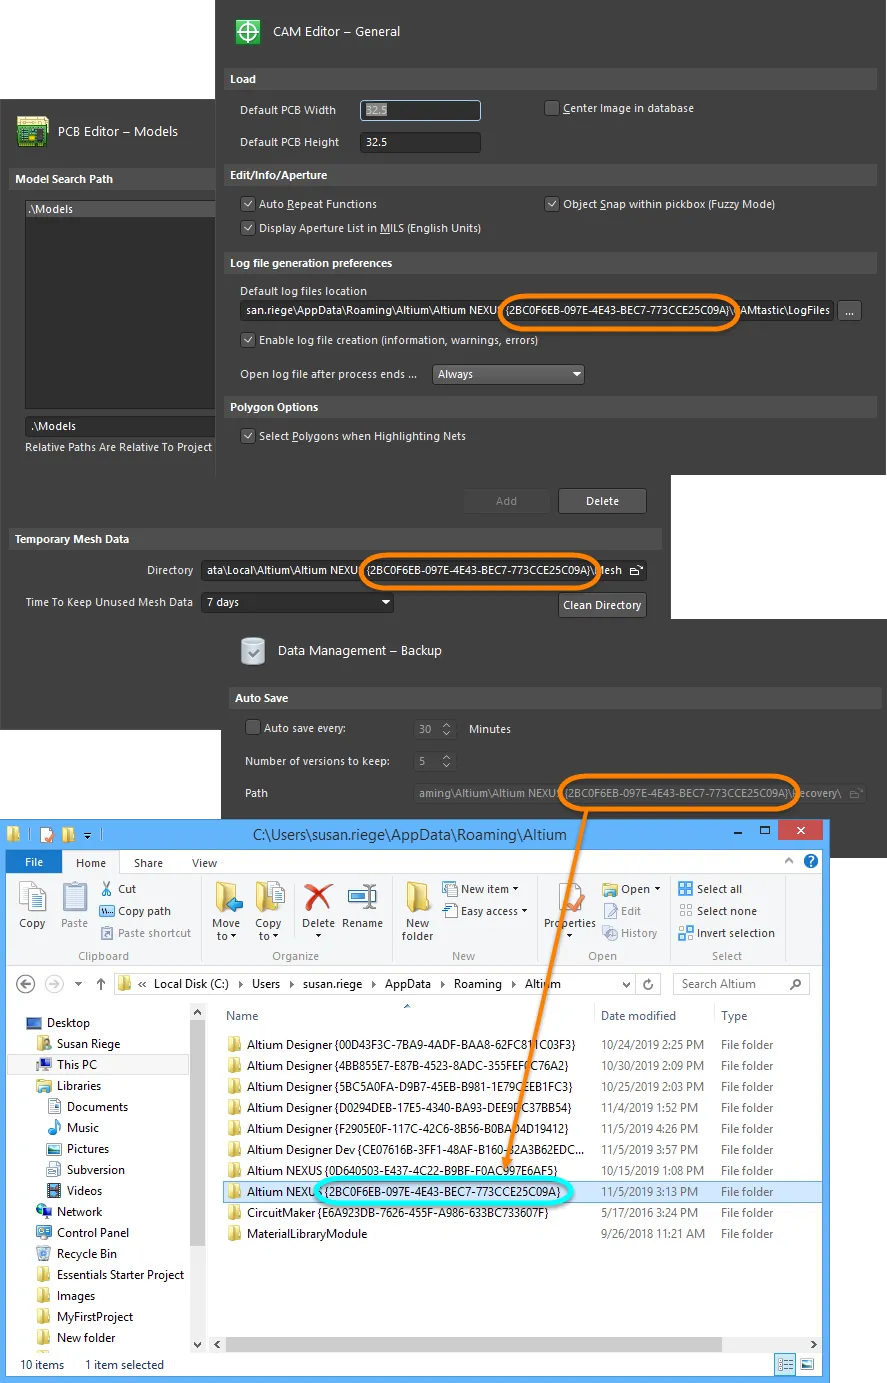
Task: Collapse the ribbon with the chevron
Action: pyautogui.click(x=790, y=861)
